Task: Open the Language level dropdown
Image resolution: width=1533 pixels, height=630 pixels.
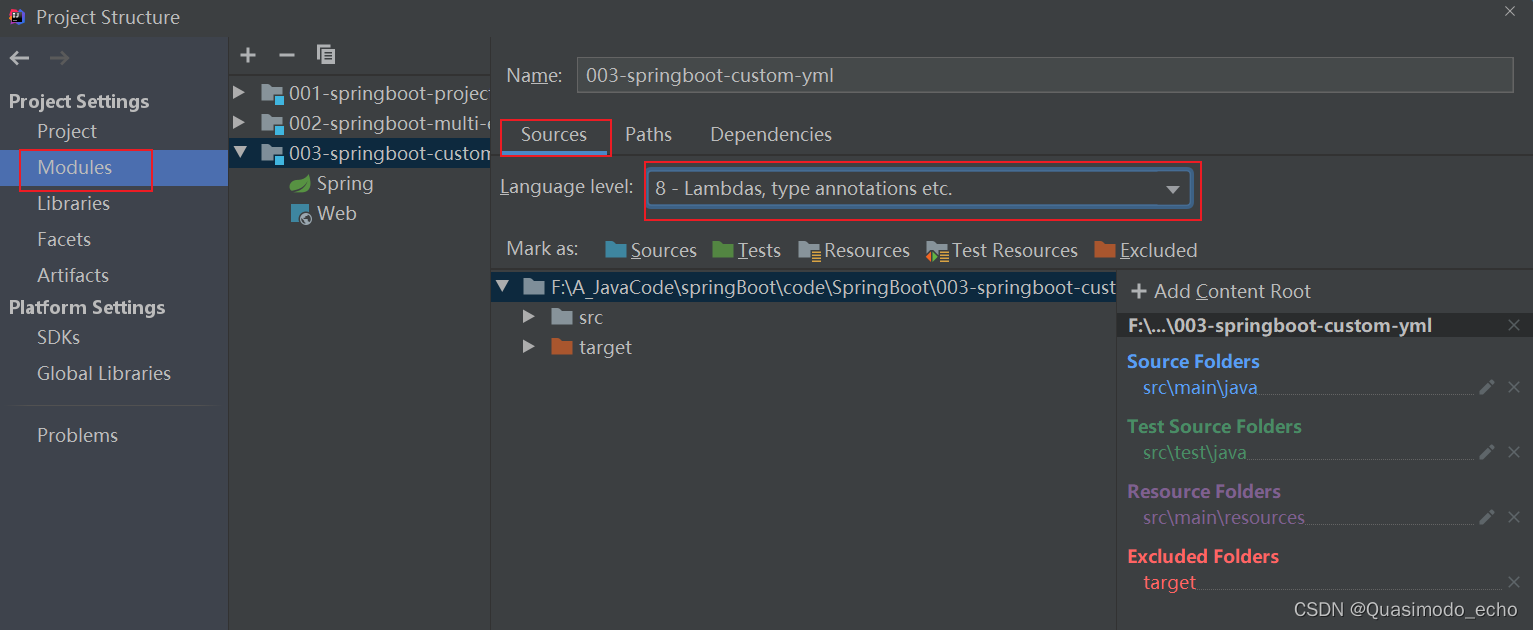Action: point(919,189)
